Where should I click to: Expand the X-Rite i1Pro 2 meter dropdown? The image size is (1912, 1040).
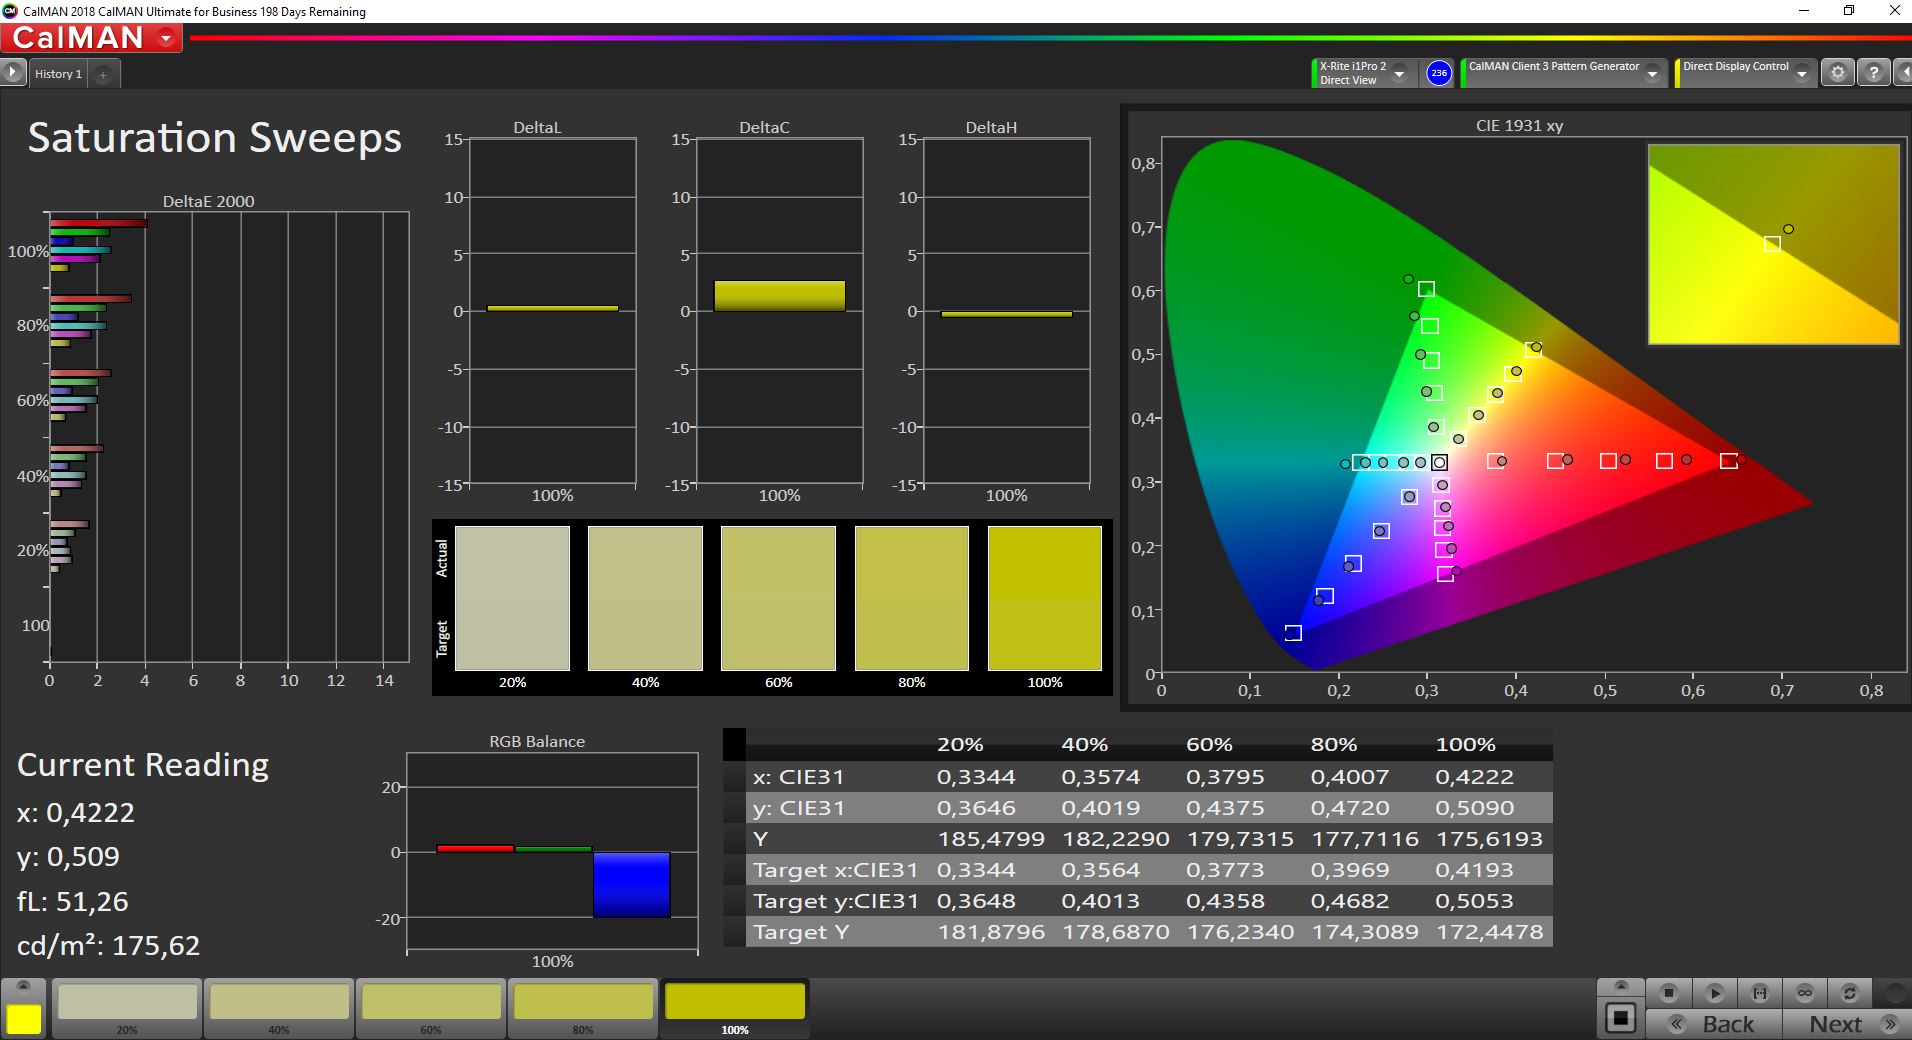pos(1400,74)
